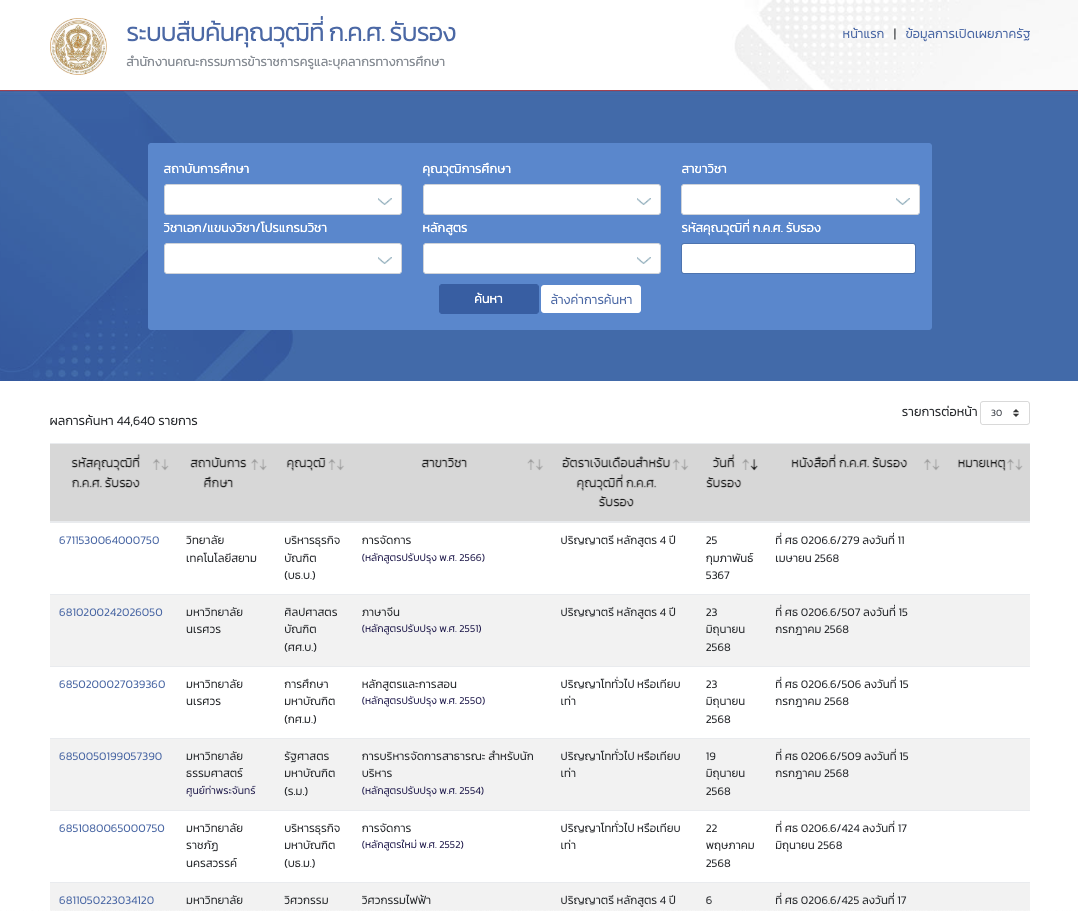Open the คุณวุฒิการศึกษา dropdown

coord(542,200)
